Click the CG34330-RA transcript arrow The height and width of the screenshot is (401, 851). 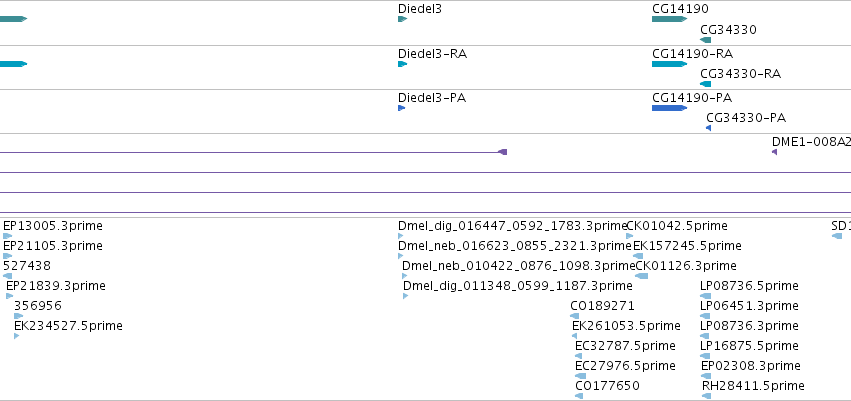pos(706,84)
